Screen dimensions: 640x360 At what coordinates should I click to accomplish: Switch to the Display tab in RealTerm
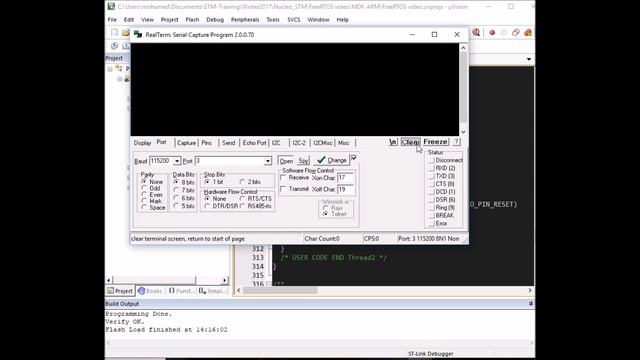(x=142, y=143)
